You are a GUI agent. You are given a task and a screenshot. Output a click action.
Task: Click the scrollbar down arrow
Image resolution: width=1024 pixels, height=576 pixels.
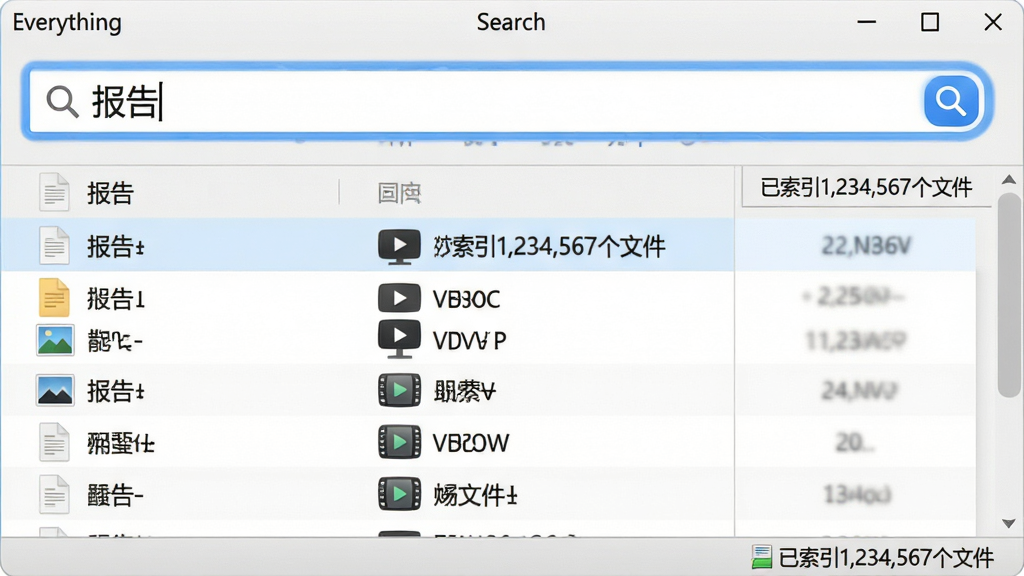1008,524
